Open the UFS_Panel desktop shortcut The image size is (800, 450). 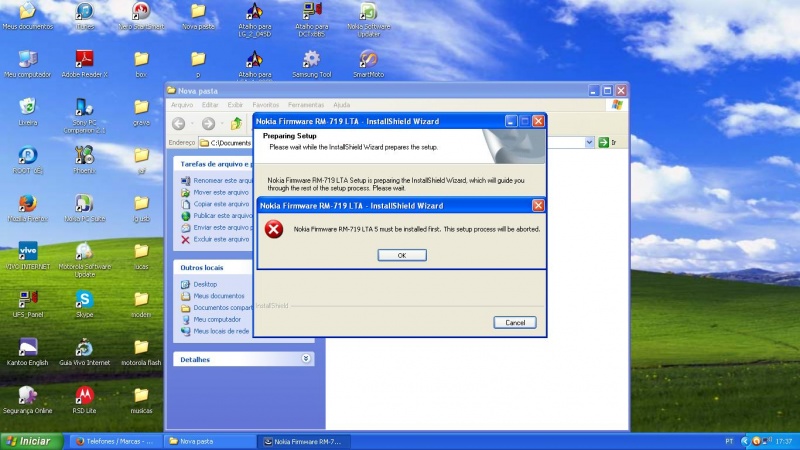(x=28, y=304)
